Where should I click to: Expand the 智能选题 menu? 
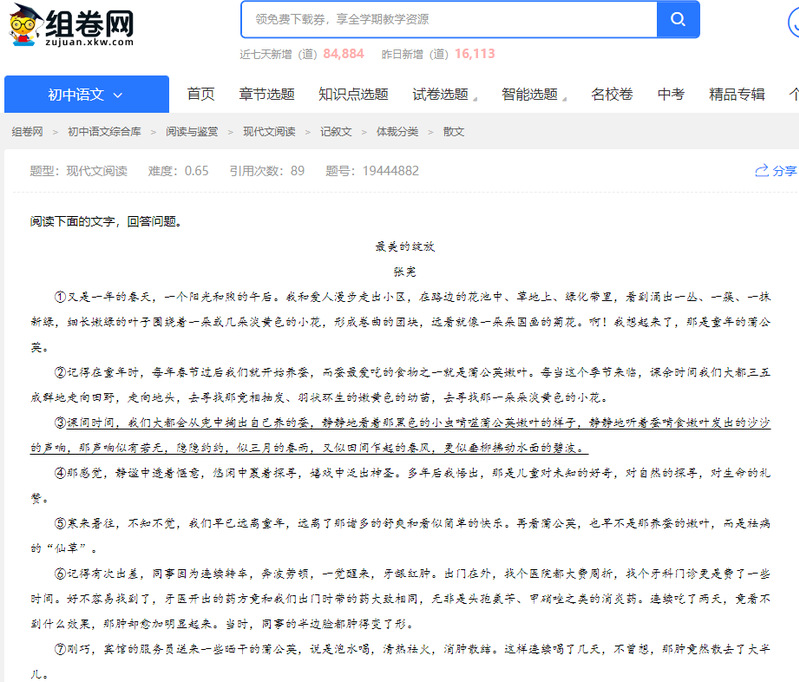(534, 95)
